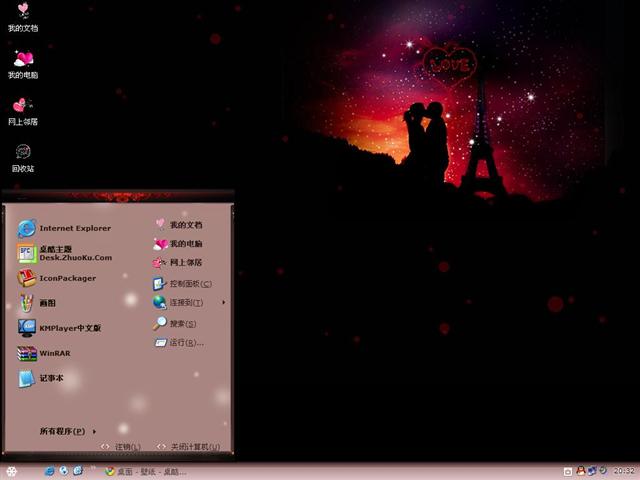Click the tray icon next to the clock
The width and height of the screenshot is (640, 480).
603,471
